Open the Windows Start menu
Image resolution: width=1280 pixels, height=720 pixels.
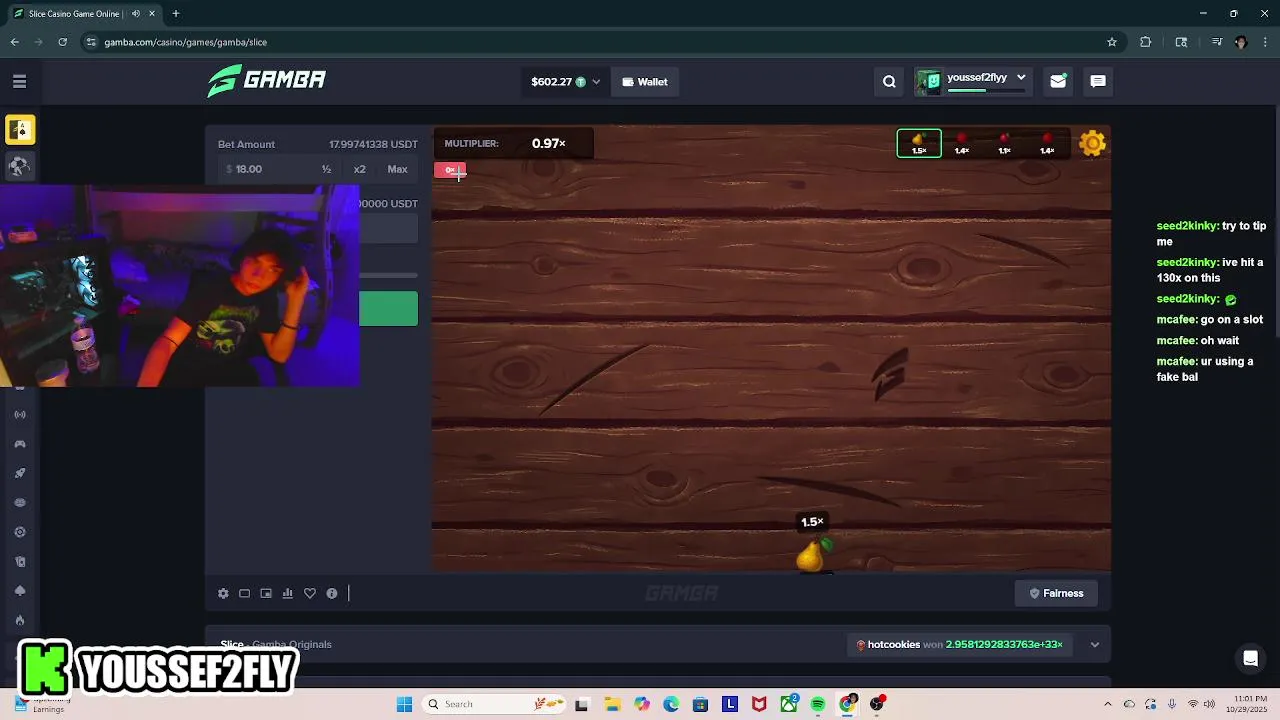[404, 704]
